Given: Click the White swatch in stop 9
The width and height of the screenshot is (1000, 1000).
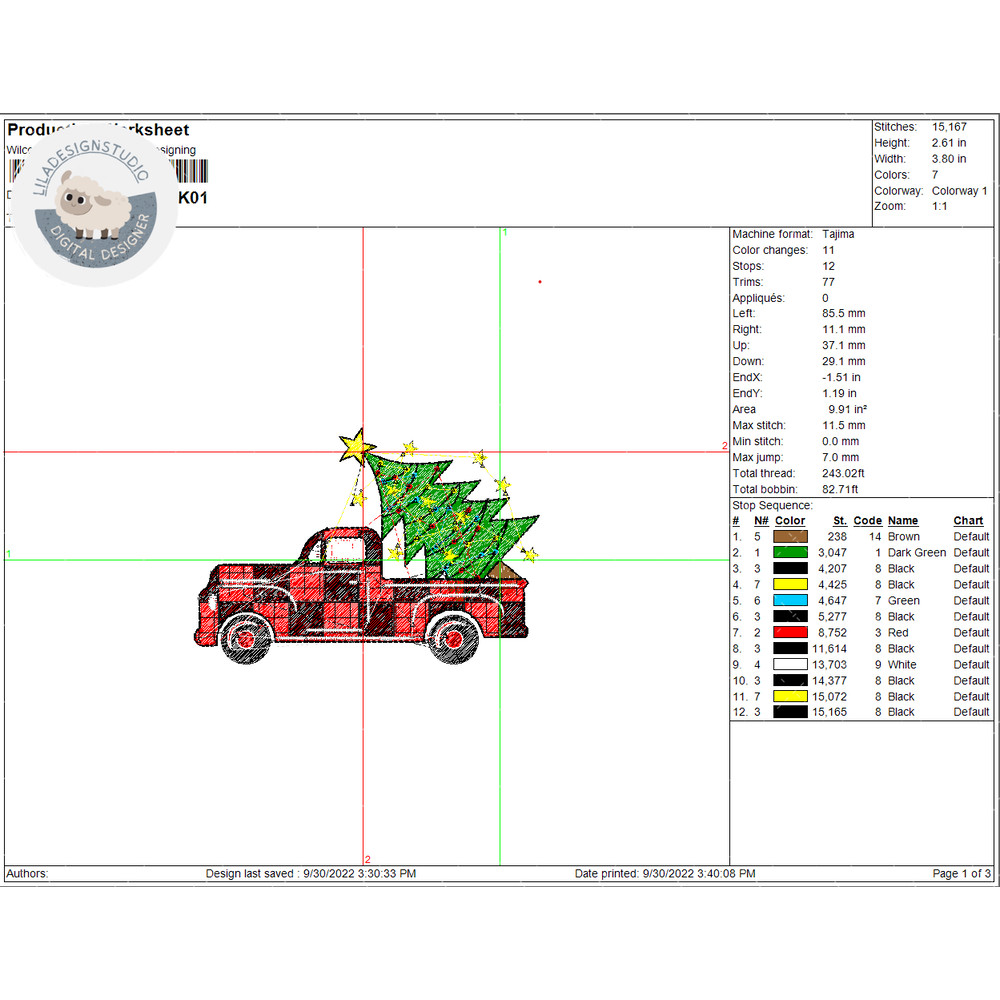Looking at the screenshot, I should pos(789,664).
